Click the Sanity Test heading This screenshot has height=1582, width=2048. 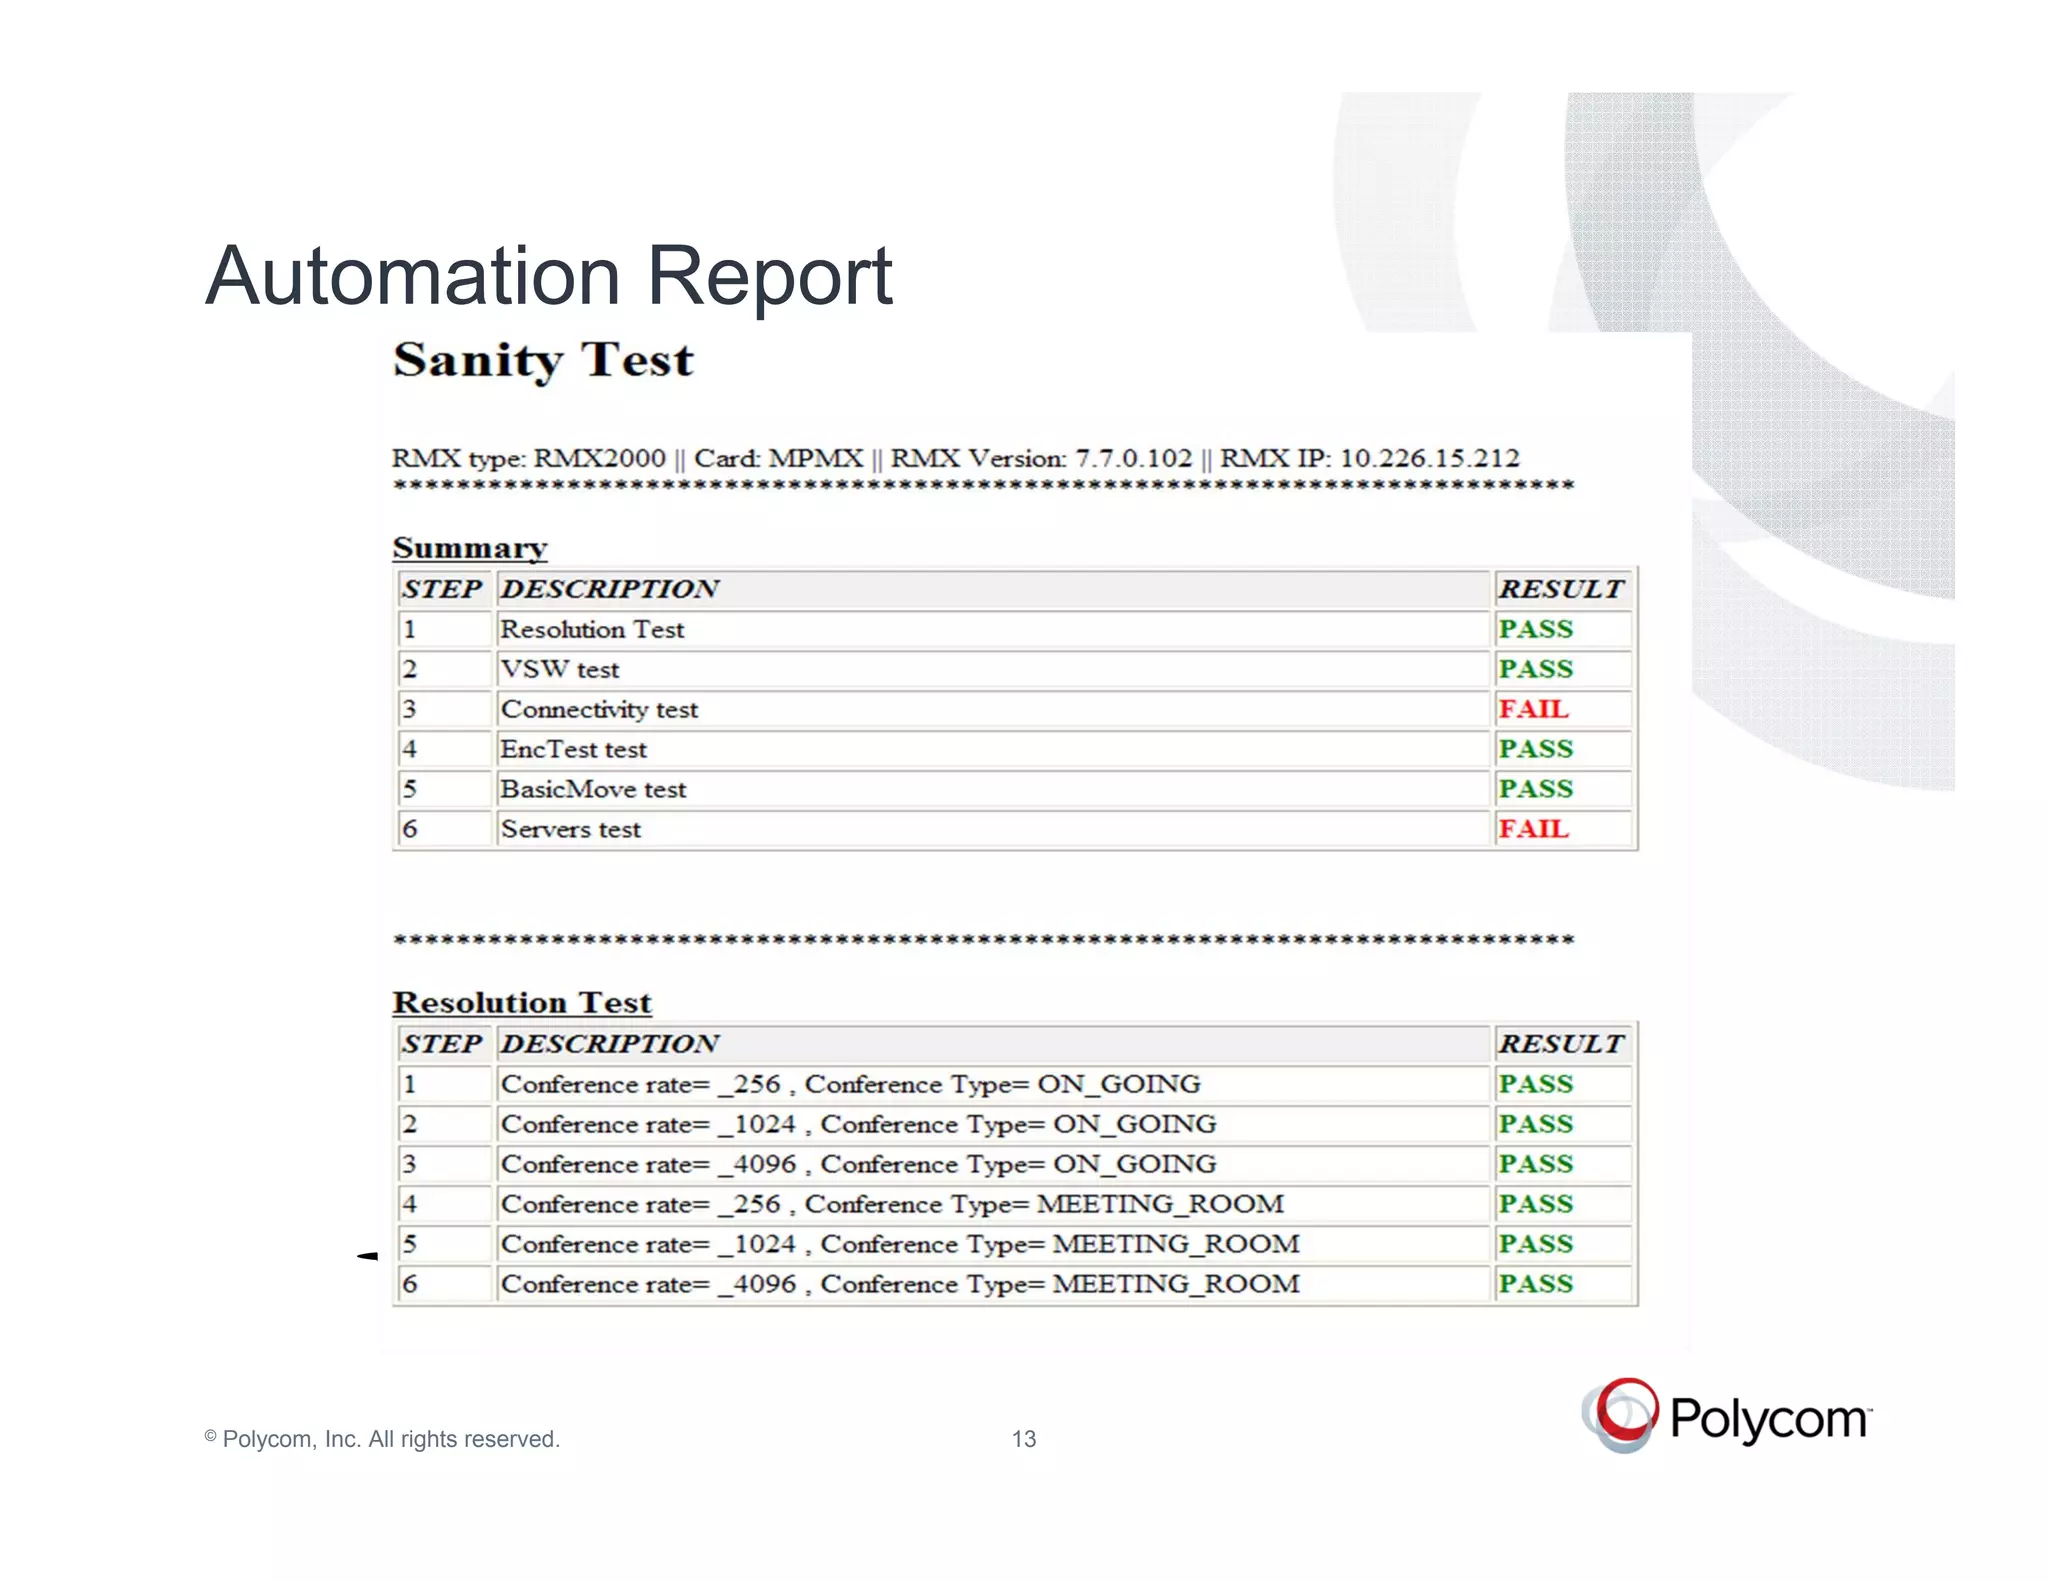tap(543, 361)
